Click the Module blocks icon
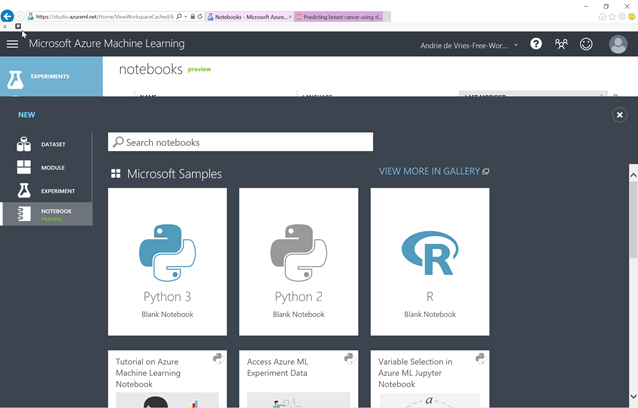The width and height of the screenshot is (638, 408). coord(24,167)
